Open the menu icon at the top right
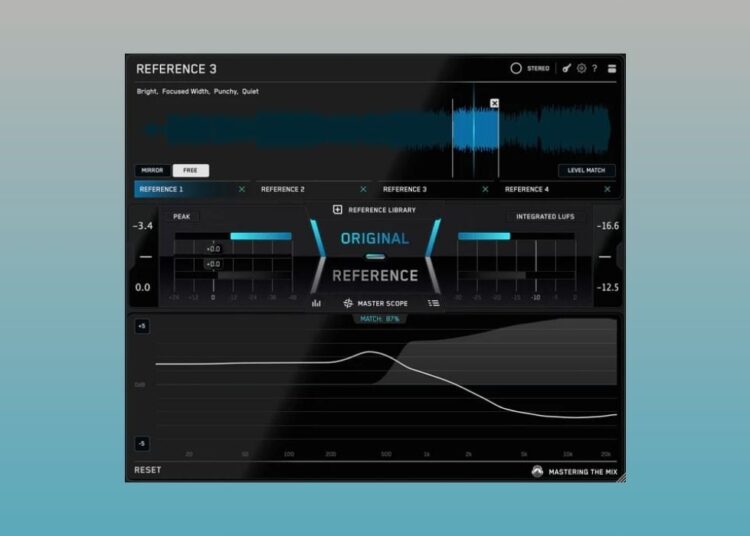Screen dimensions: 750x536 [612, 68]
